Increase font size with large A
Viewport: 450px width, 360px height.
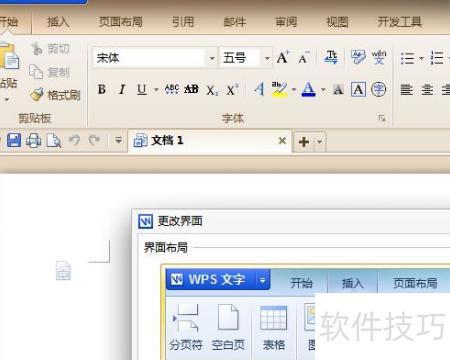pyautogui.click(x=283, y=57)
